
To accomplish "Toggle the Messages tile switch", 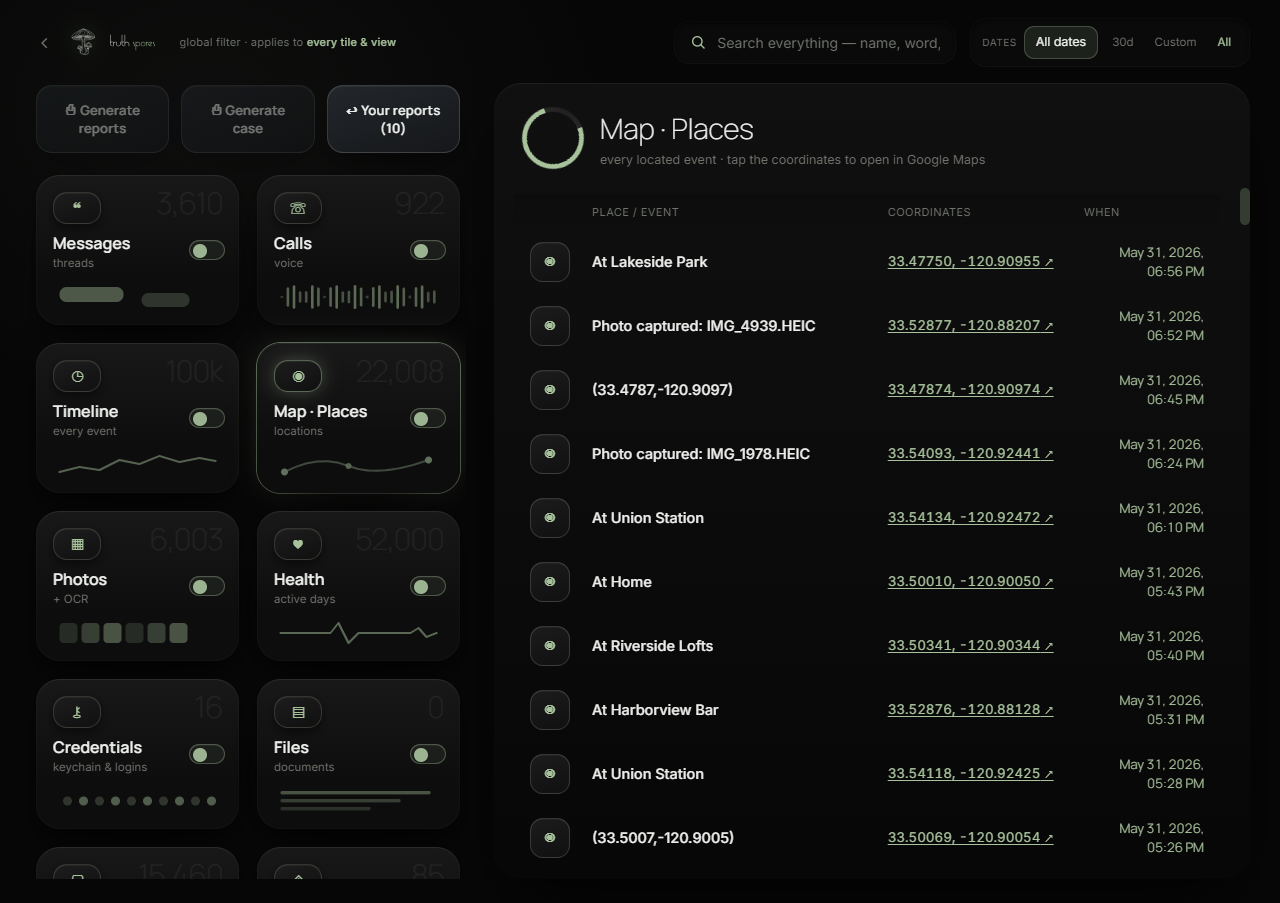I will coord(207,250).
